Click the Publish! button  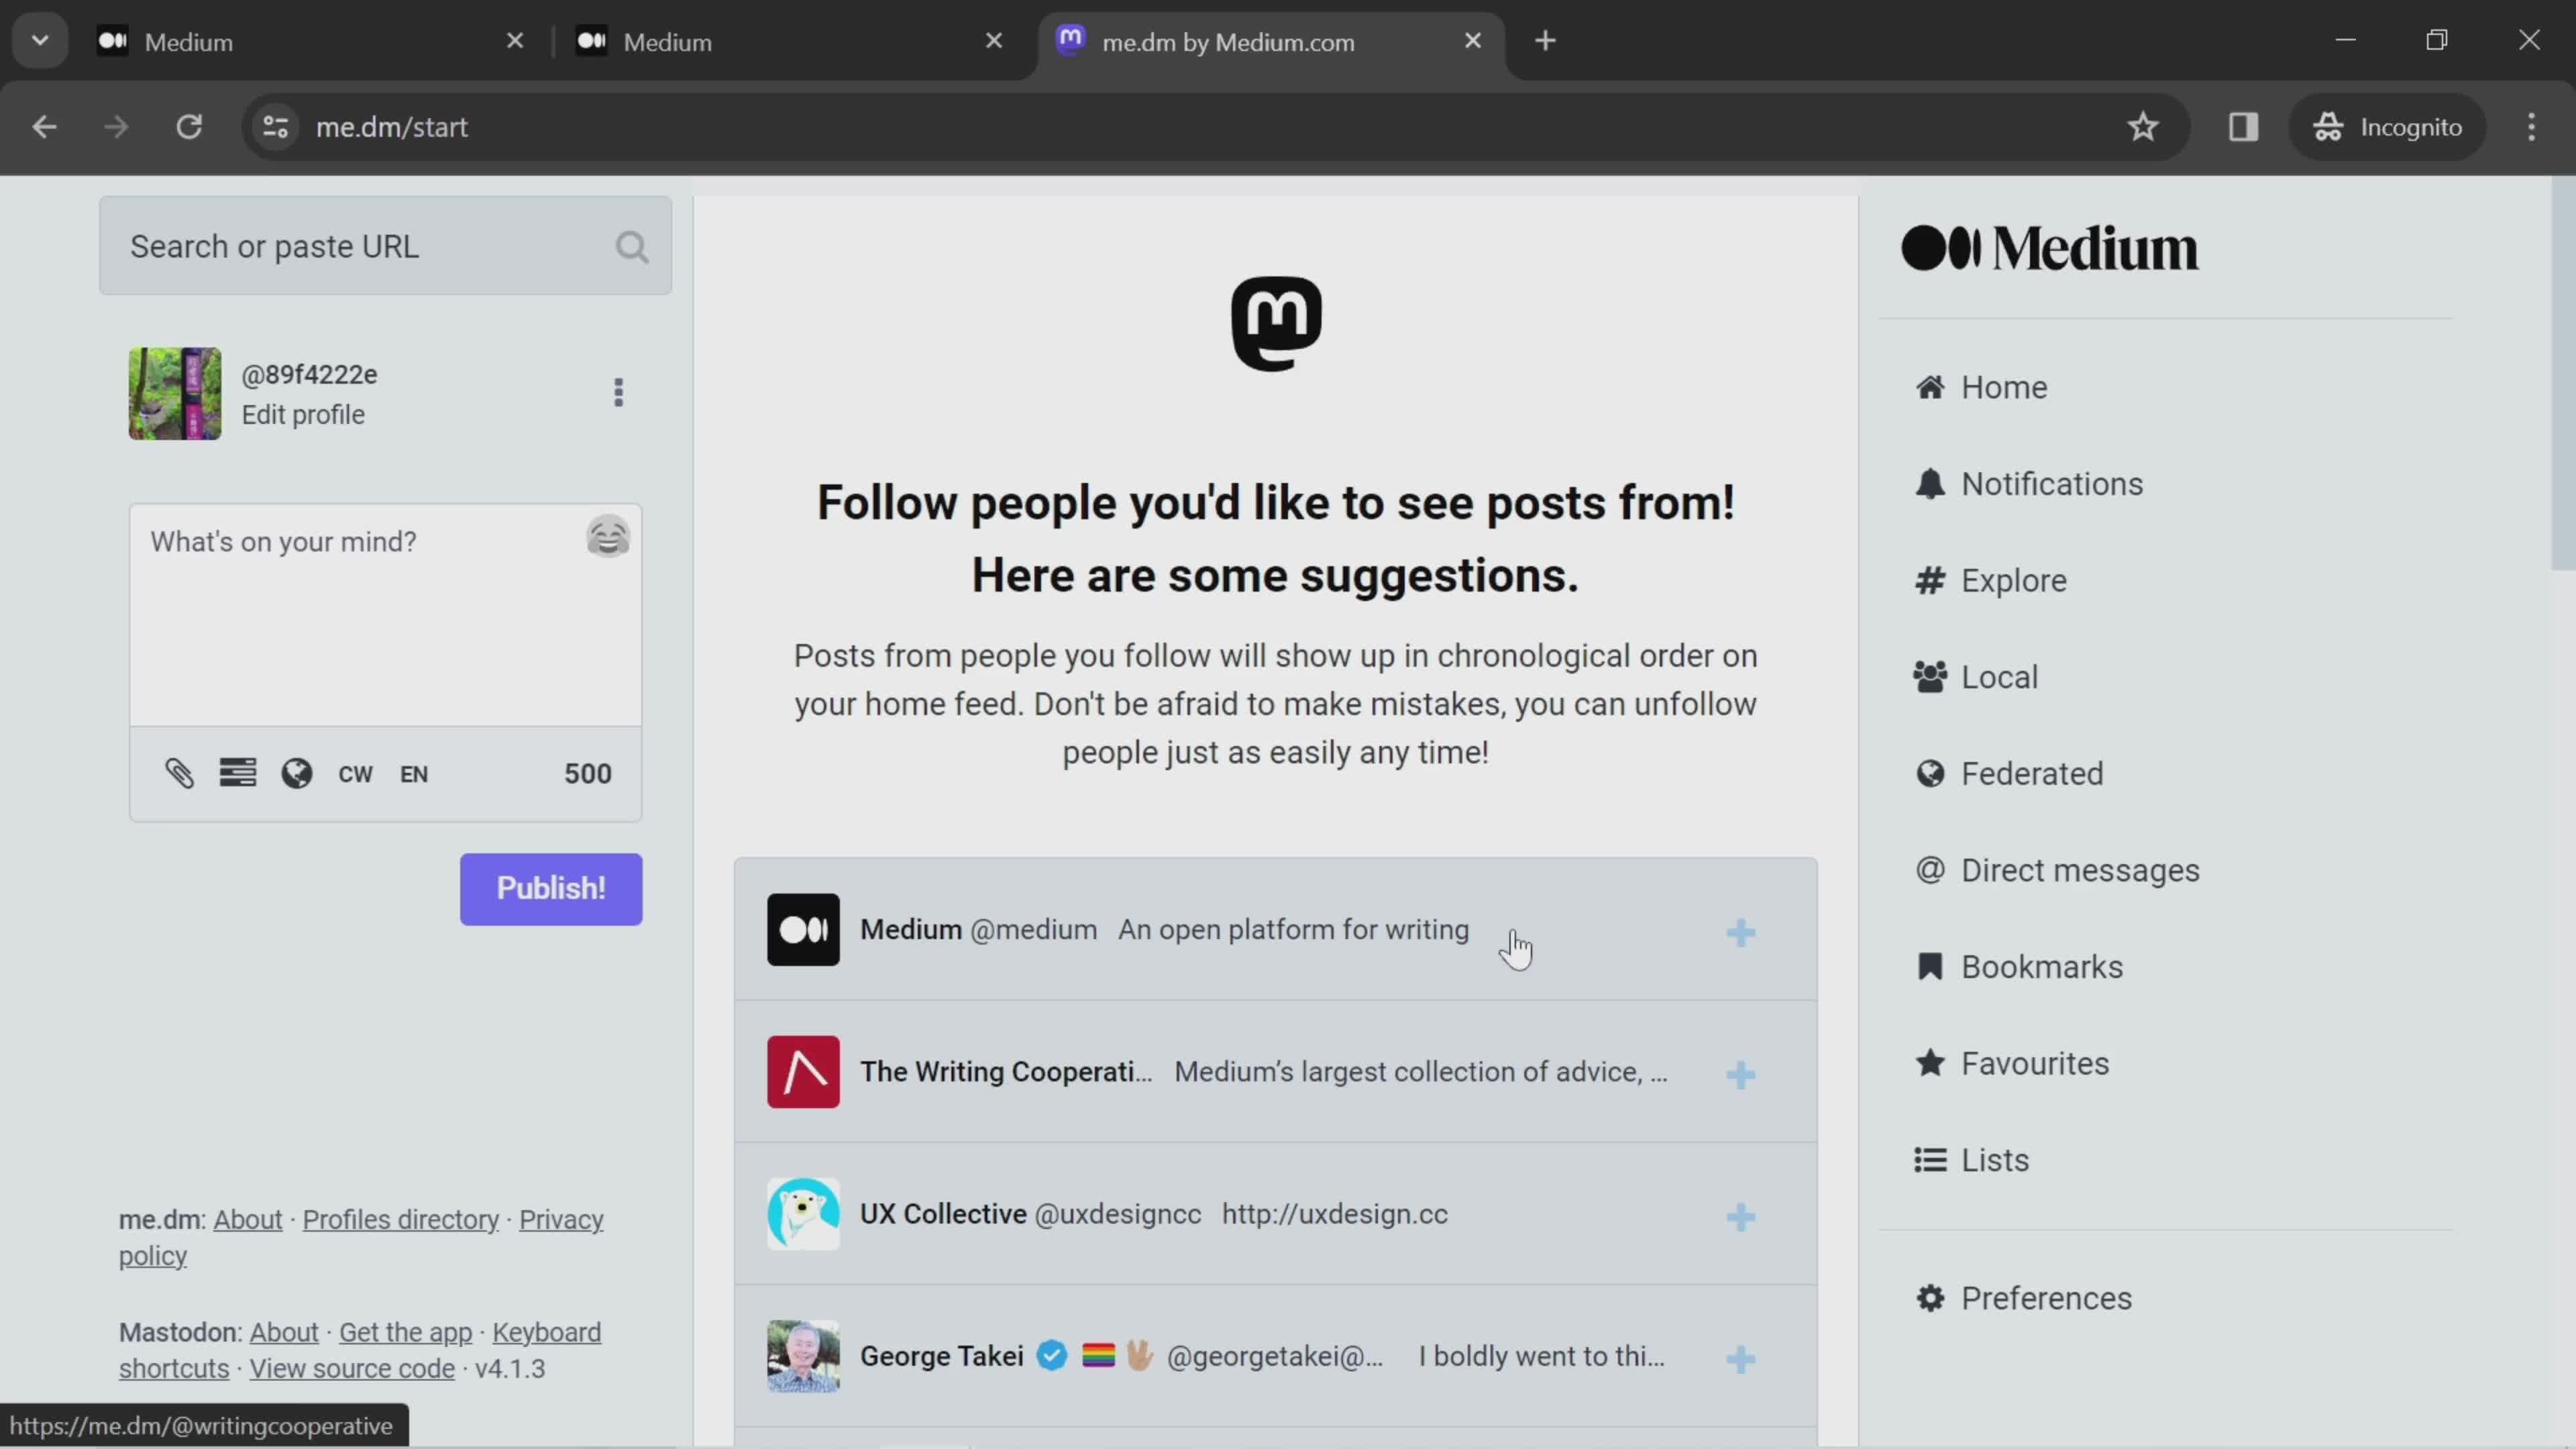pyautogui.click(x=551, y=888)
